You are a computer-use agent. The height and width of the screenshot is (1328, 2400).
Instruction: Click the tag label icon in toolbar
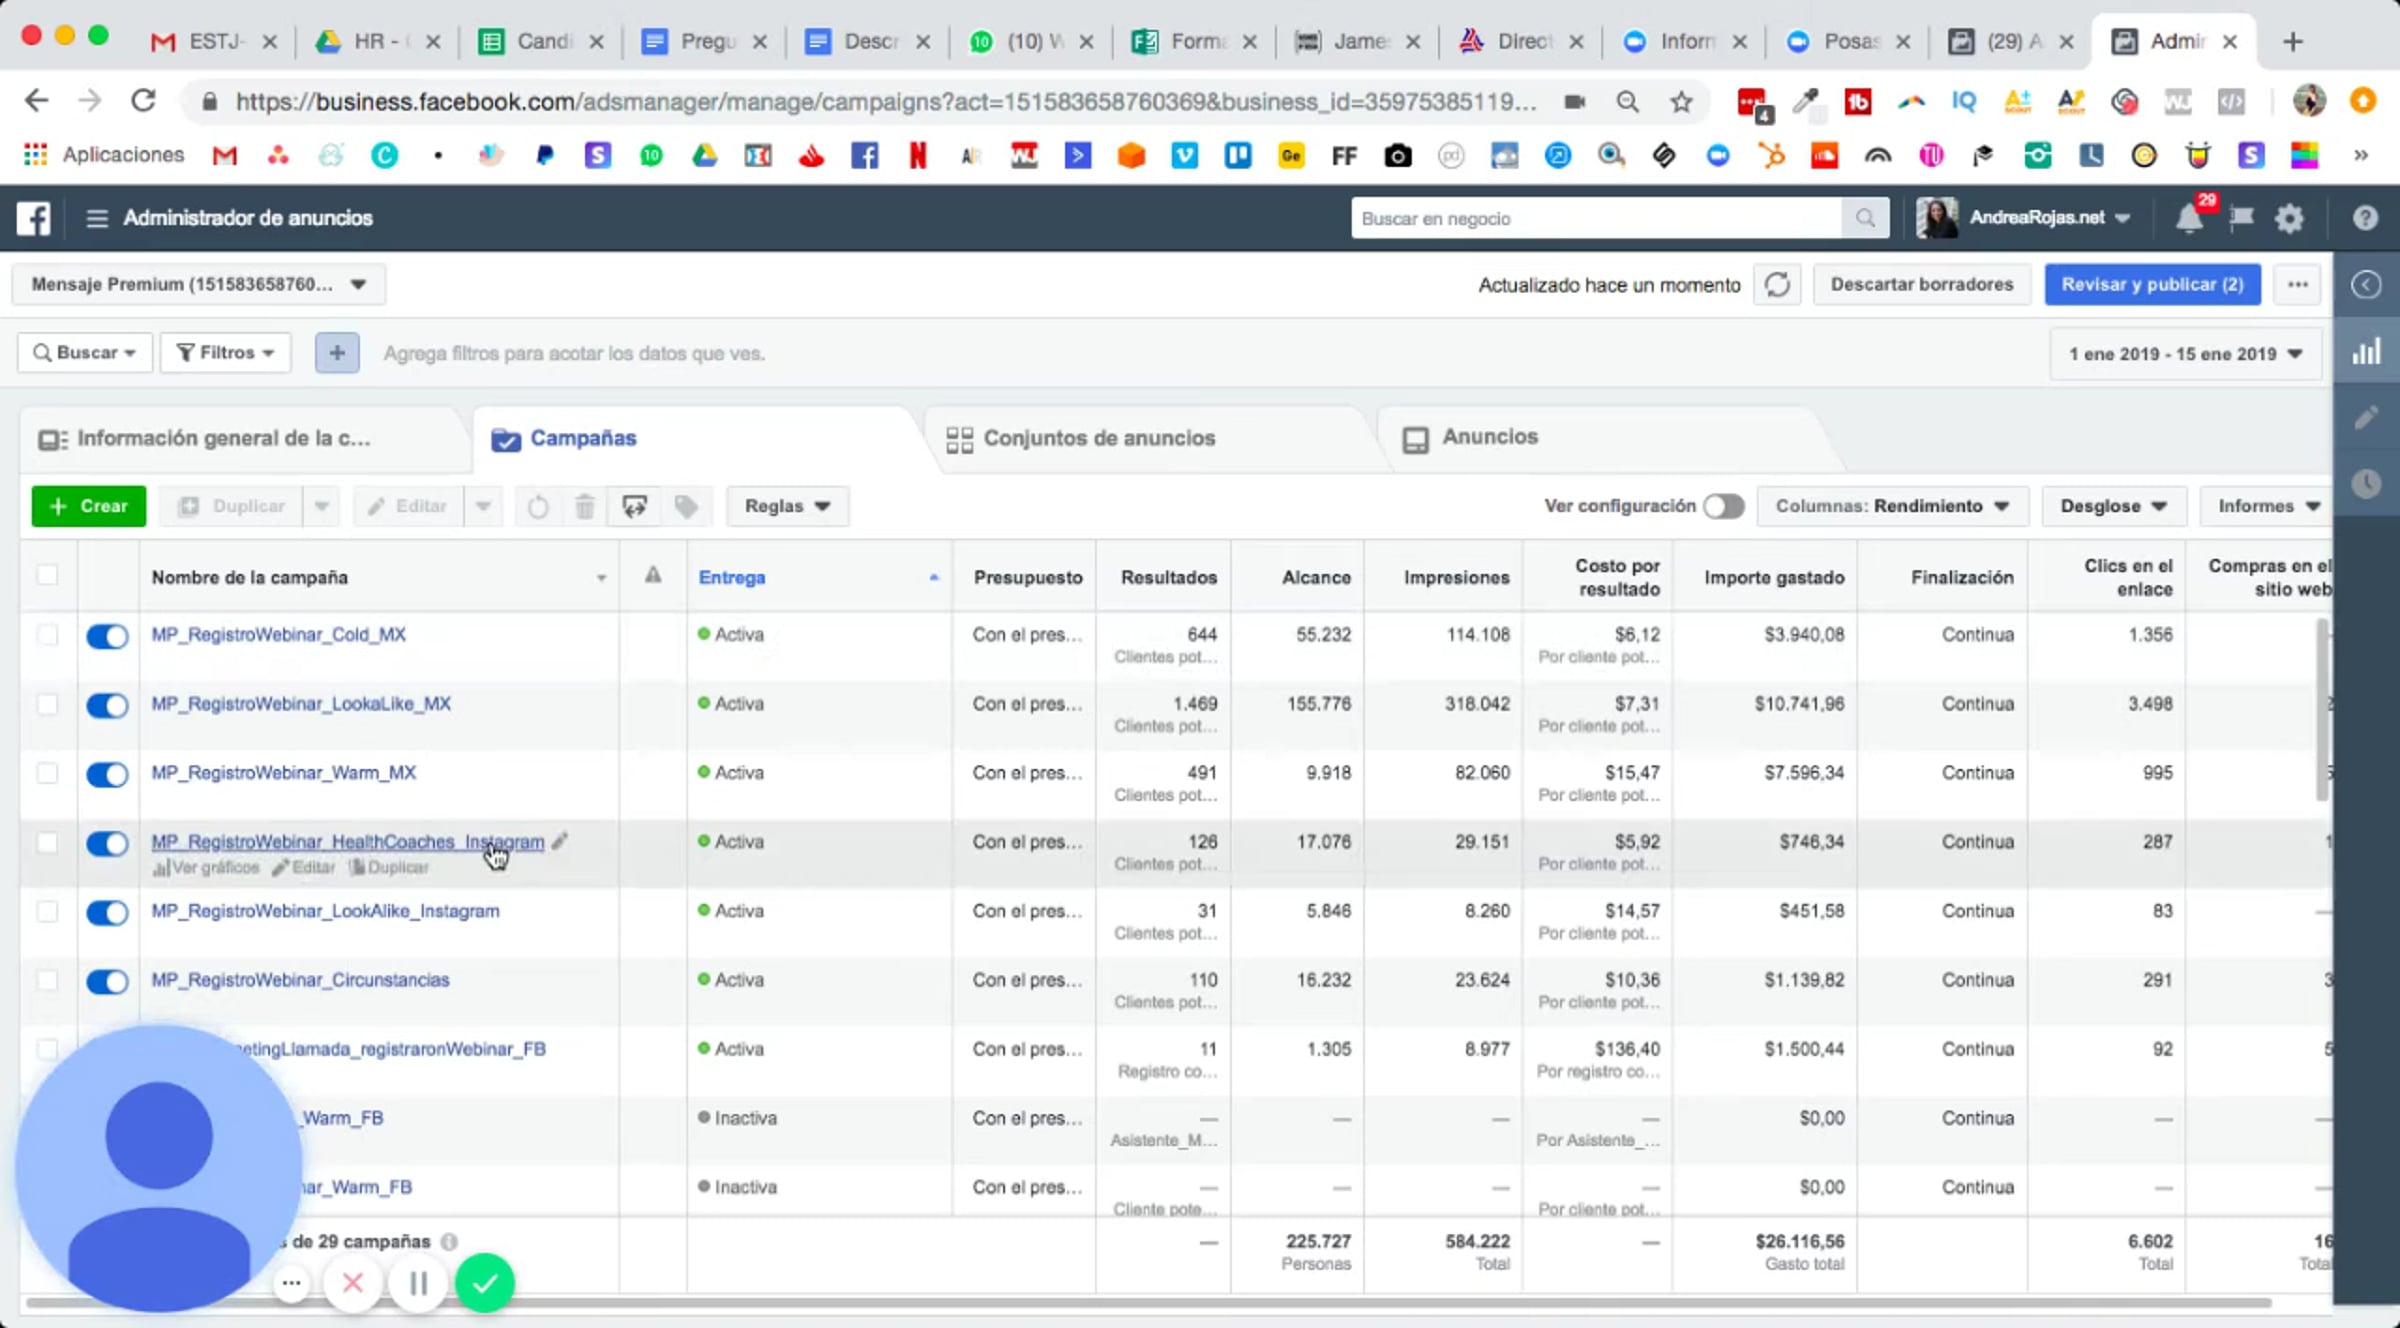pos(686,507)
